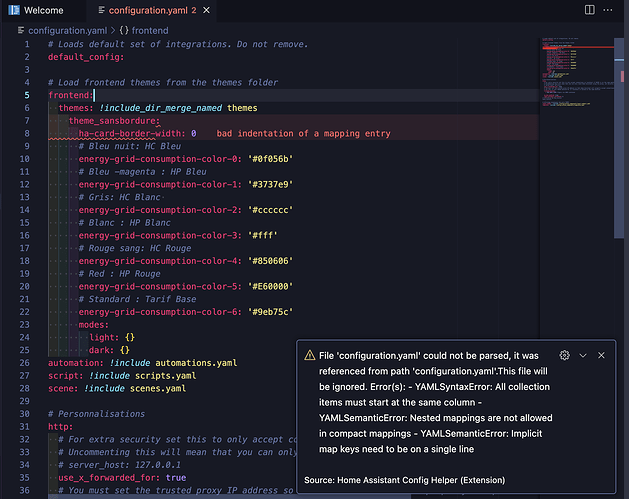Collapse the notification with the chevron

point(583,355)
